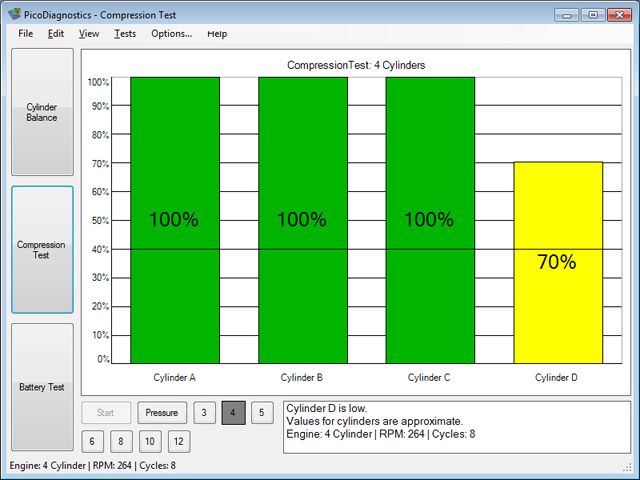This screenshot has width=640, height=480.
Task: Select 3 cylinders option
Action: point(204,412)
